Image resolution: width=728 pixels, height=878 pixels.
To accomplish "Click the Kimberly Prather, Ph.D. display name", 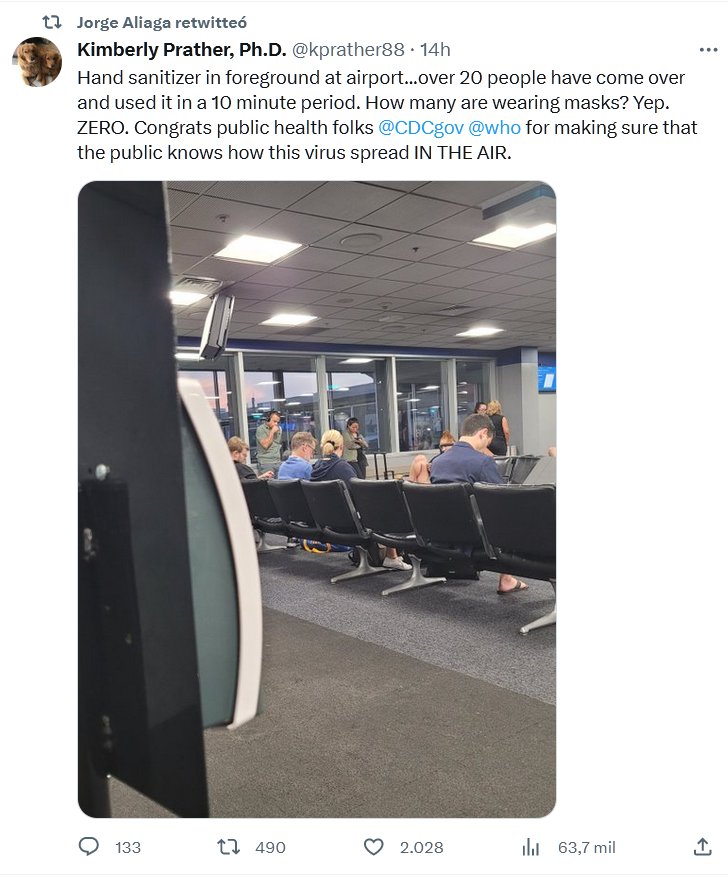I will pos(181,50).
